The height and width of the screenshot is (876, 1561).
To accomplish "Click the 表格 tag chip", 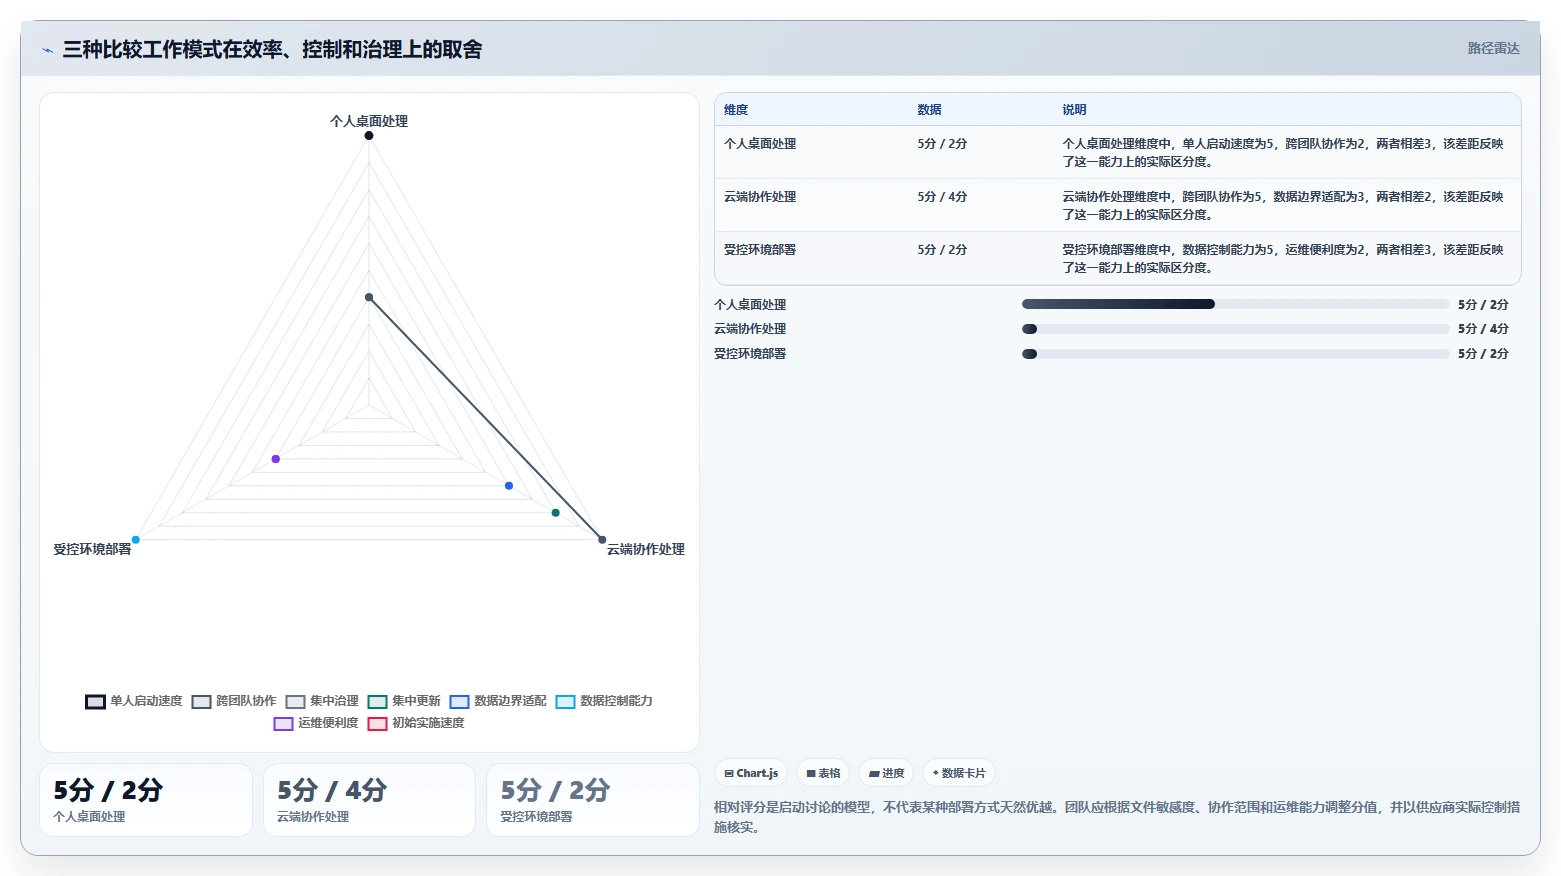I will point(823,773).
